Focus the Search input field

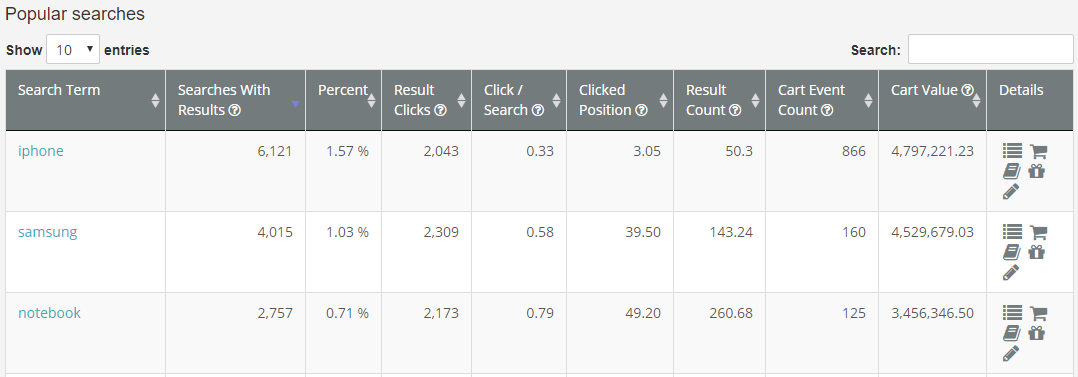(x=990, y=50)
